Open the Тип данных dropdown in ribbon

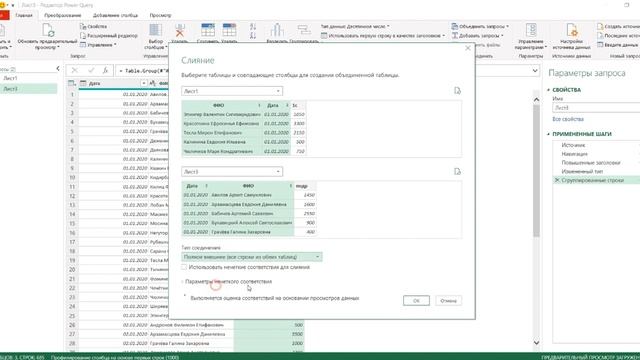click(355, 26)
